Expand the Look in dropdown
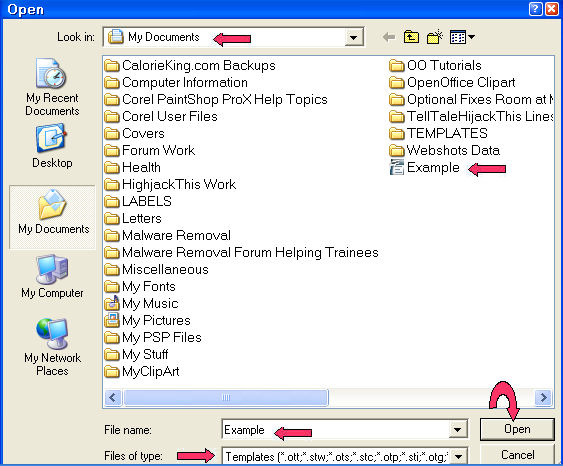Image resolution: width=563 pixels, height=466 pixels. [x=353, y=37]
